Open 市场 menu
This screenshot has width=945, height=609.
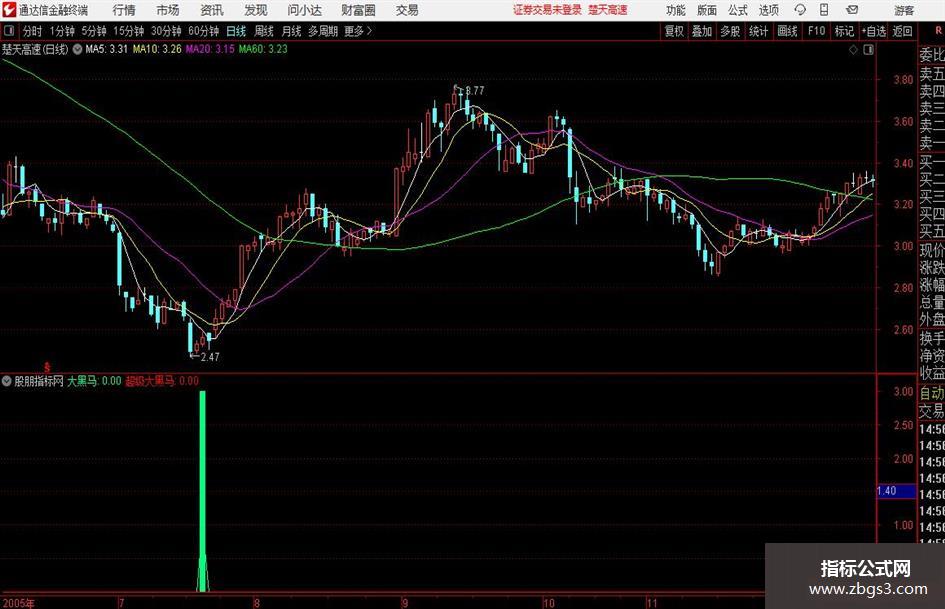point(168,10)
